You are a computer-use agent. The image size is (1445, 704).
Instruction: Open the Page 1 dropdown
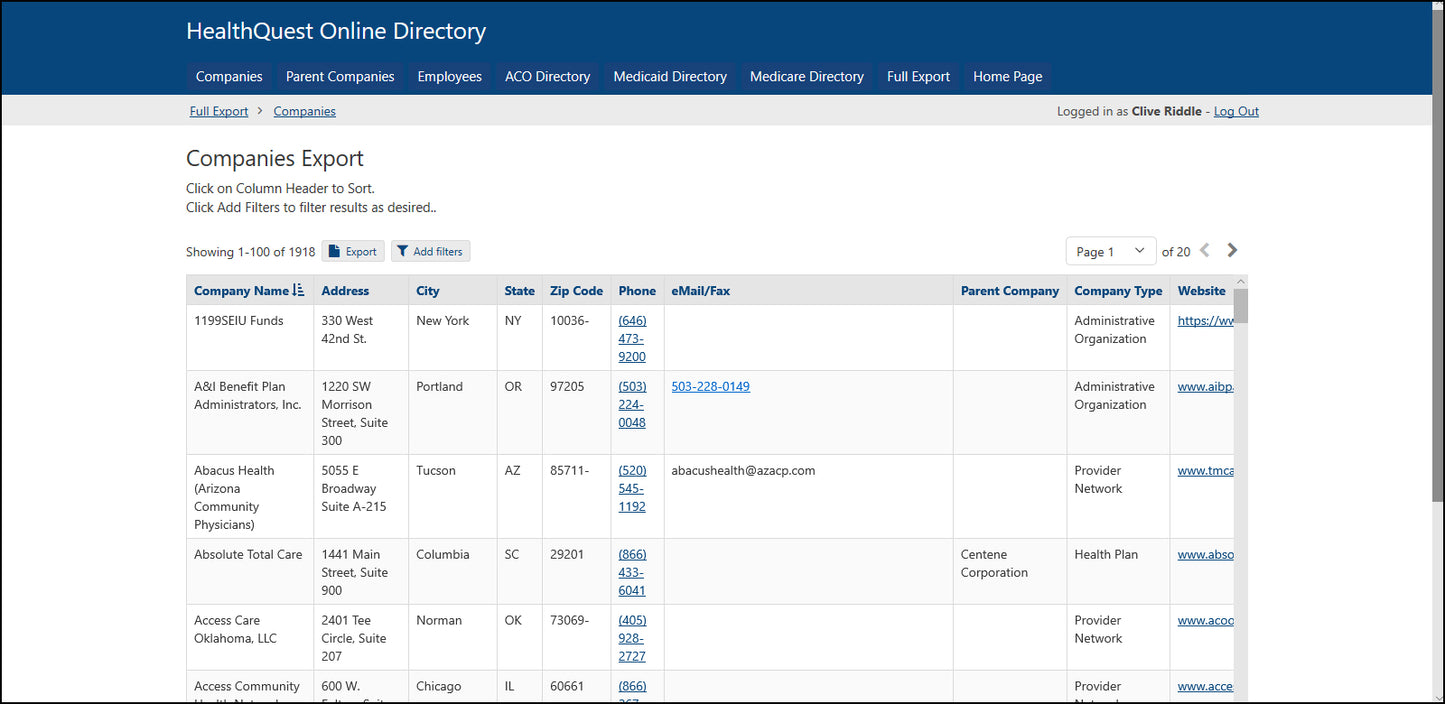tap(1110, 252)
